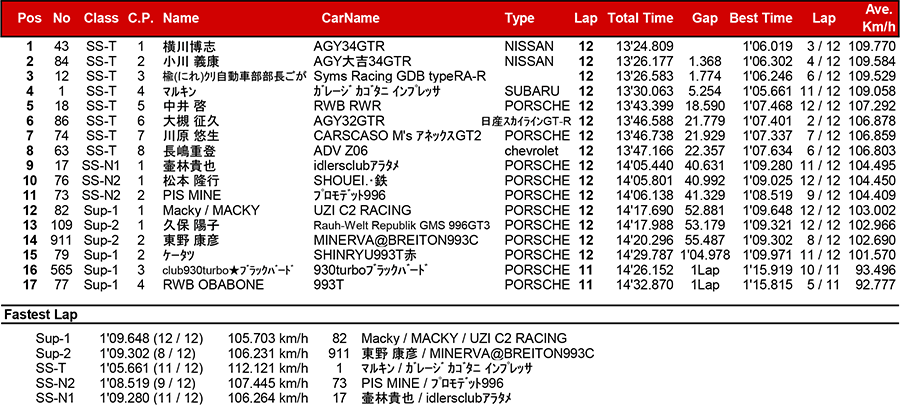The image size is (900, 405).
Task: Click car number 911 in No column
Action: [61, 240]
